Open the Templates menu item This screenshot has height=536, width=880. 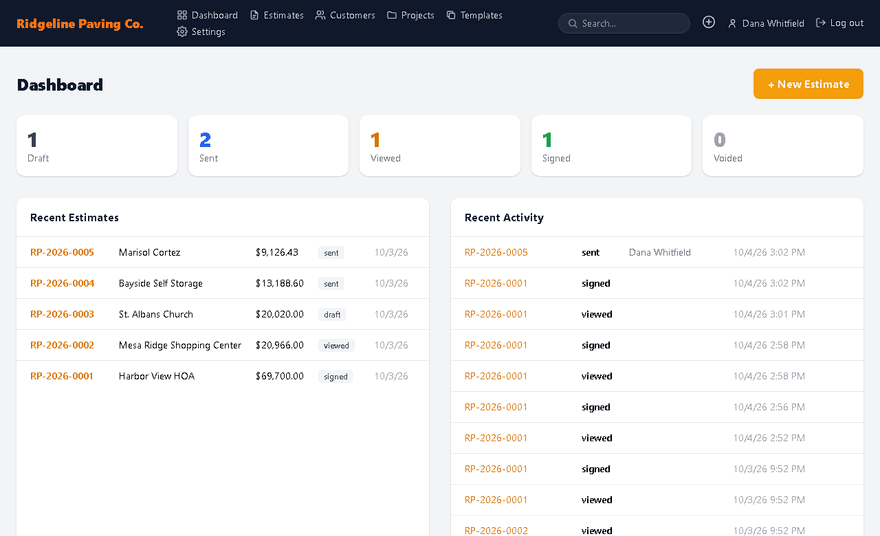coord(474,15)
